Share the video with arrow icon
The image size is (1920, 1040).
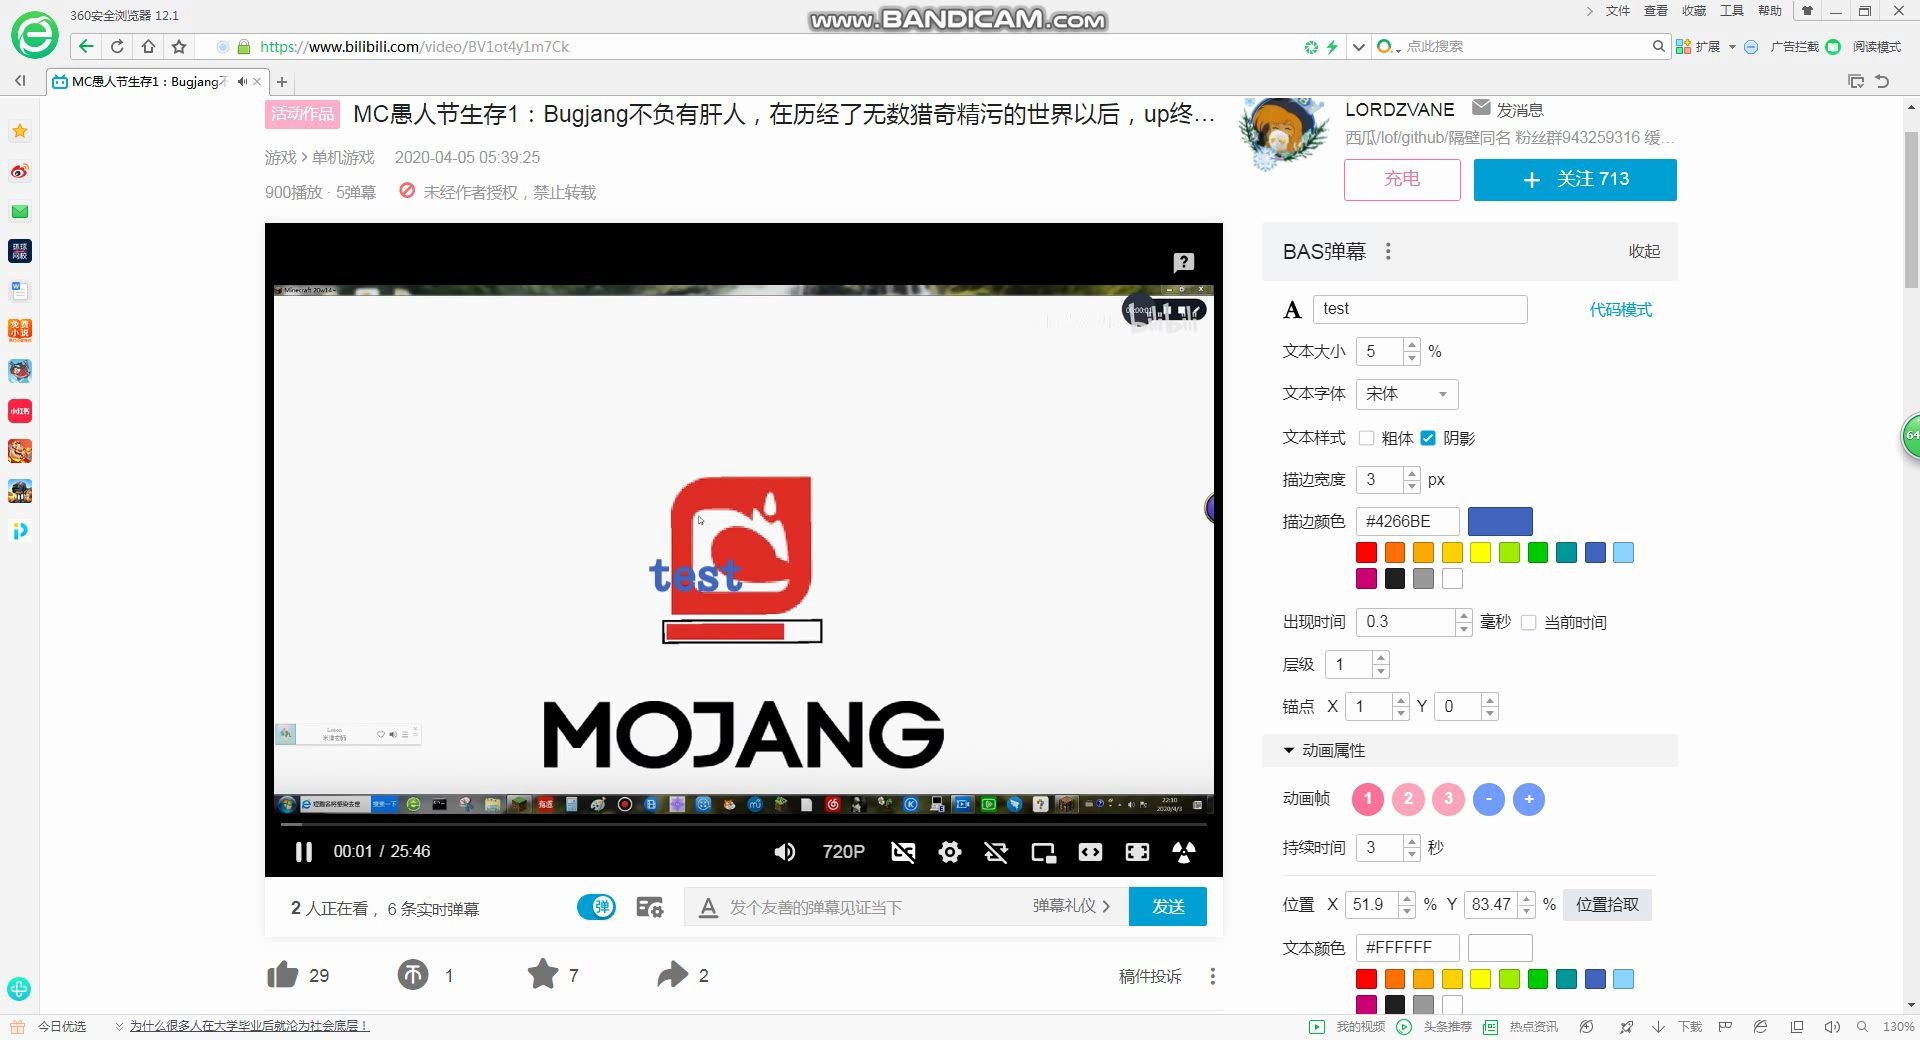coord(673,974)
